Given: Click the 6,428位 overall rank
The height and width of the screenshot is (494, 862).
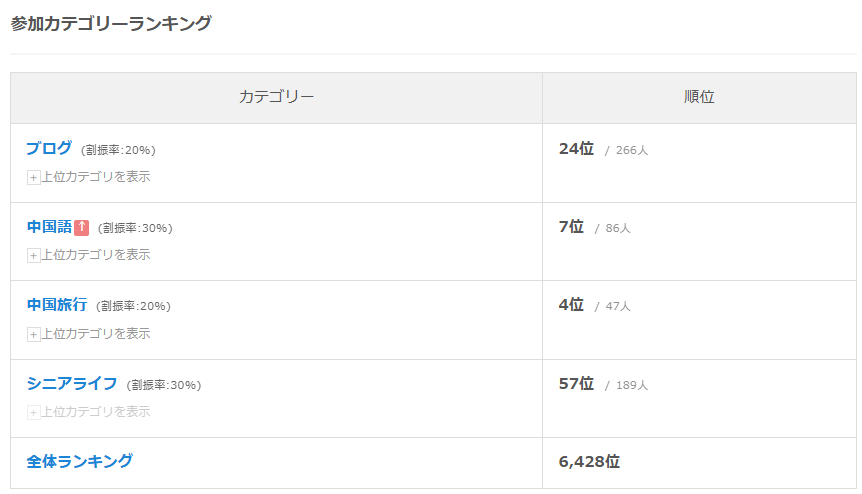Looking at the screenshot, I should pos(589,462).
